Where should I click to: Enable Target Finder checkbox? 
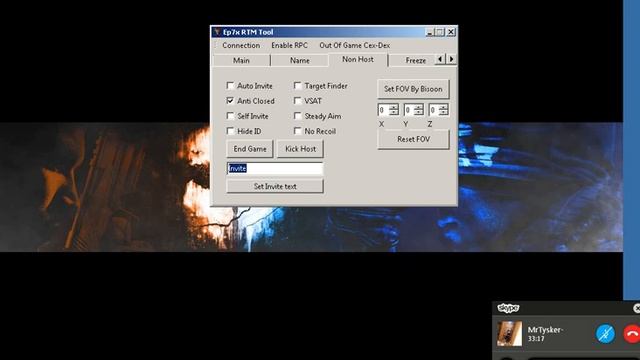[298, 86]
